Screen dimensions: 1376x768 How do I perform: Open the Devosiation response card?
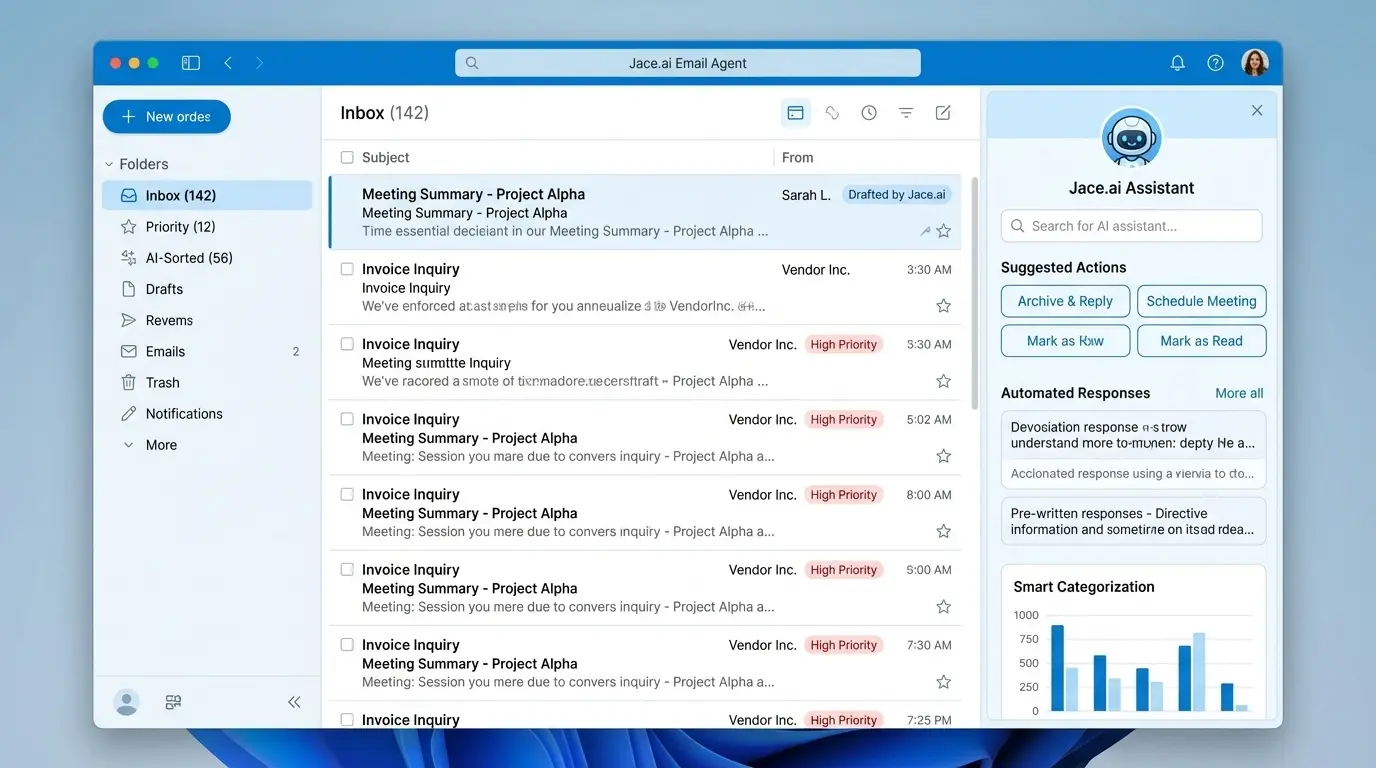1133,450
